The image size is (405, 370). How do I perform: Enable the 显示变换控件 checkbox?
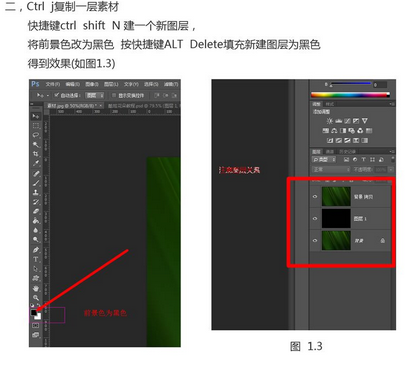click(x=114, y=95)
